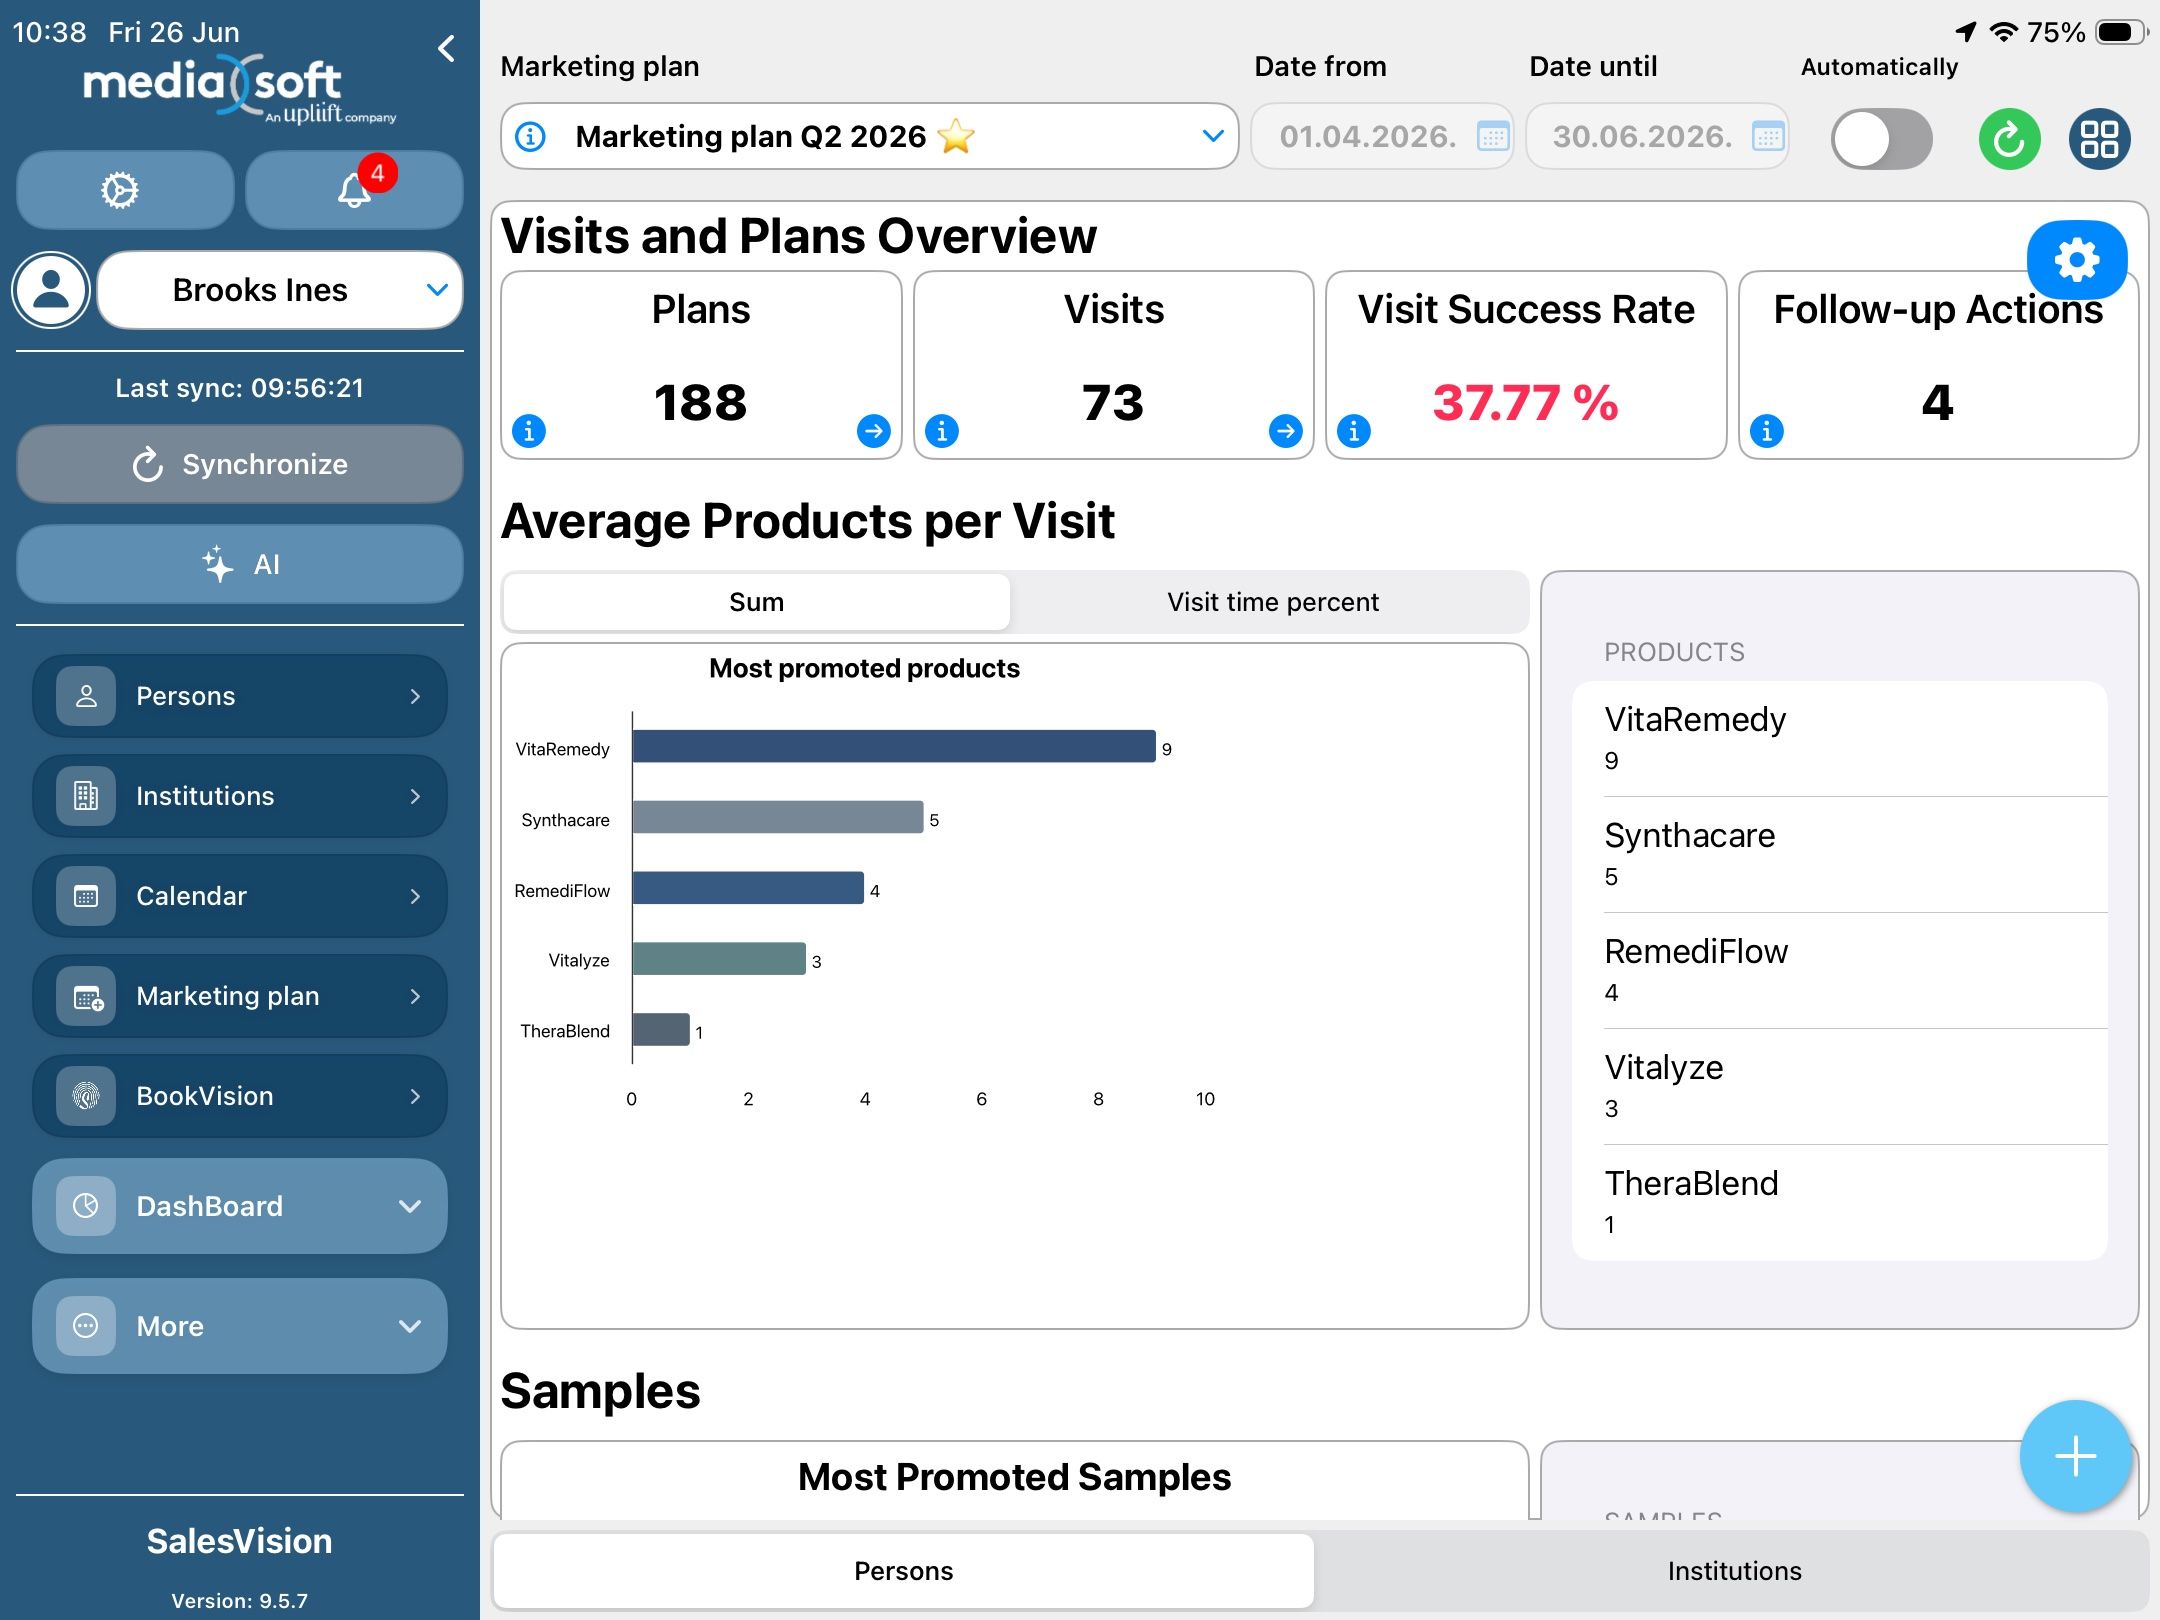Open BookVision in the sidebar
This screenshot has width=2160, height=1620.
click(240, 1096)
